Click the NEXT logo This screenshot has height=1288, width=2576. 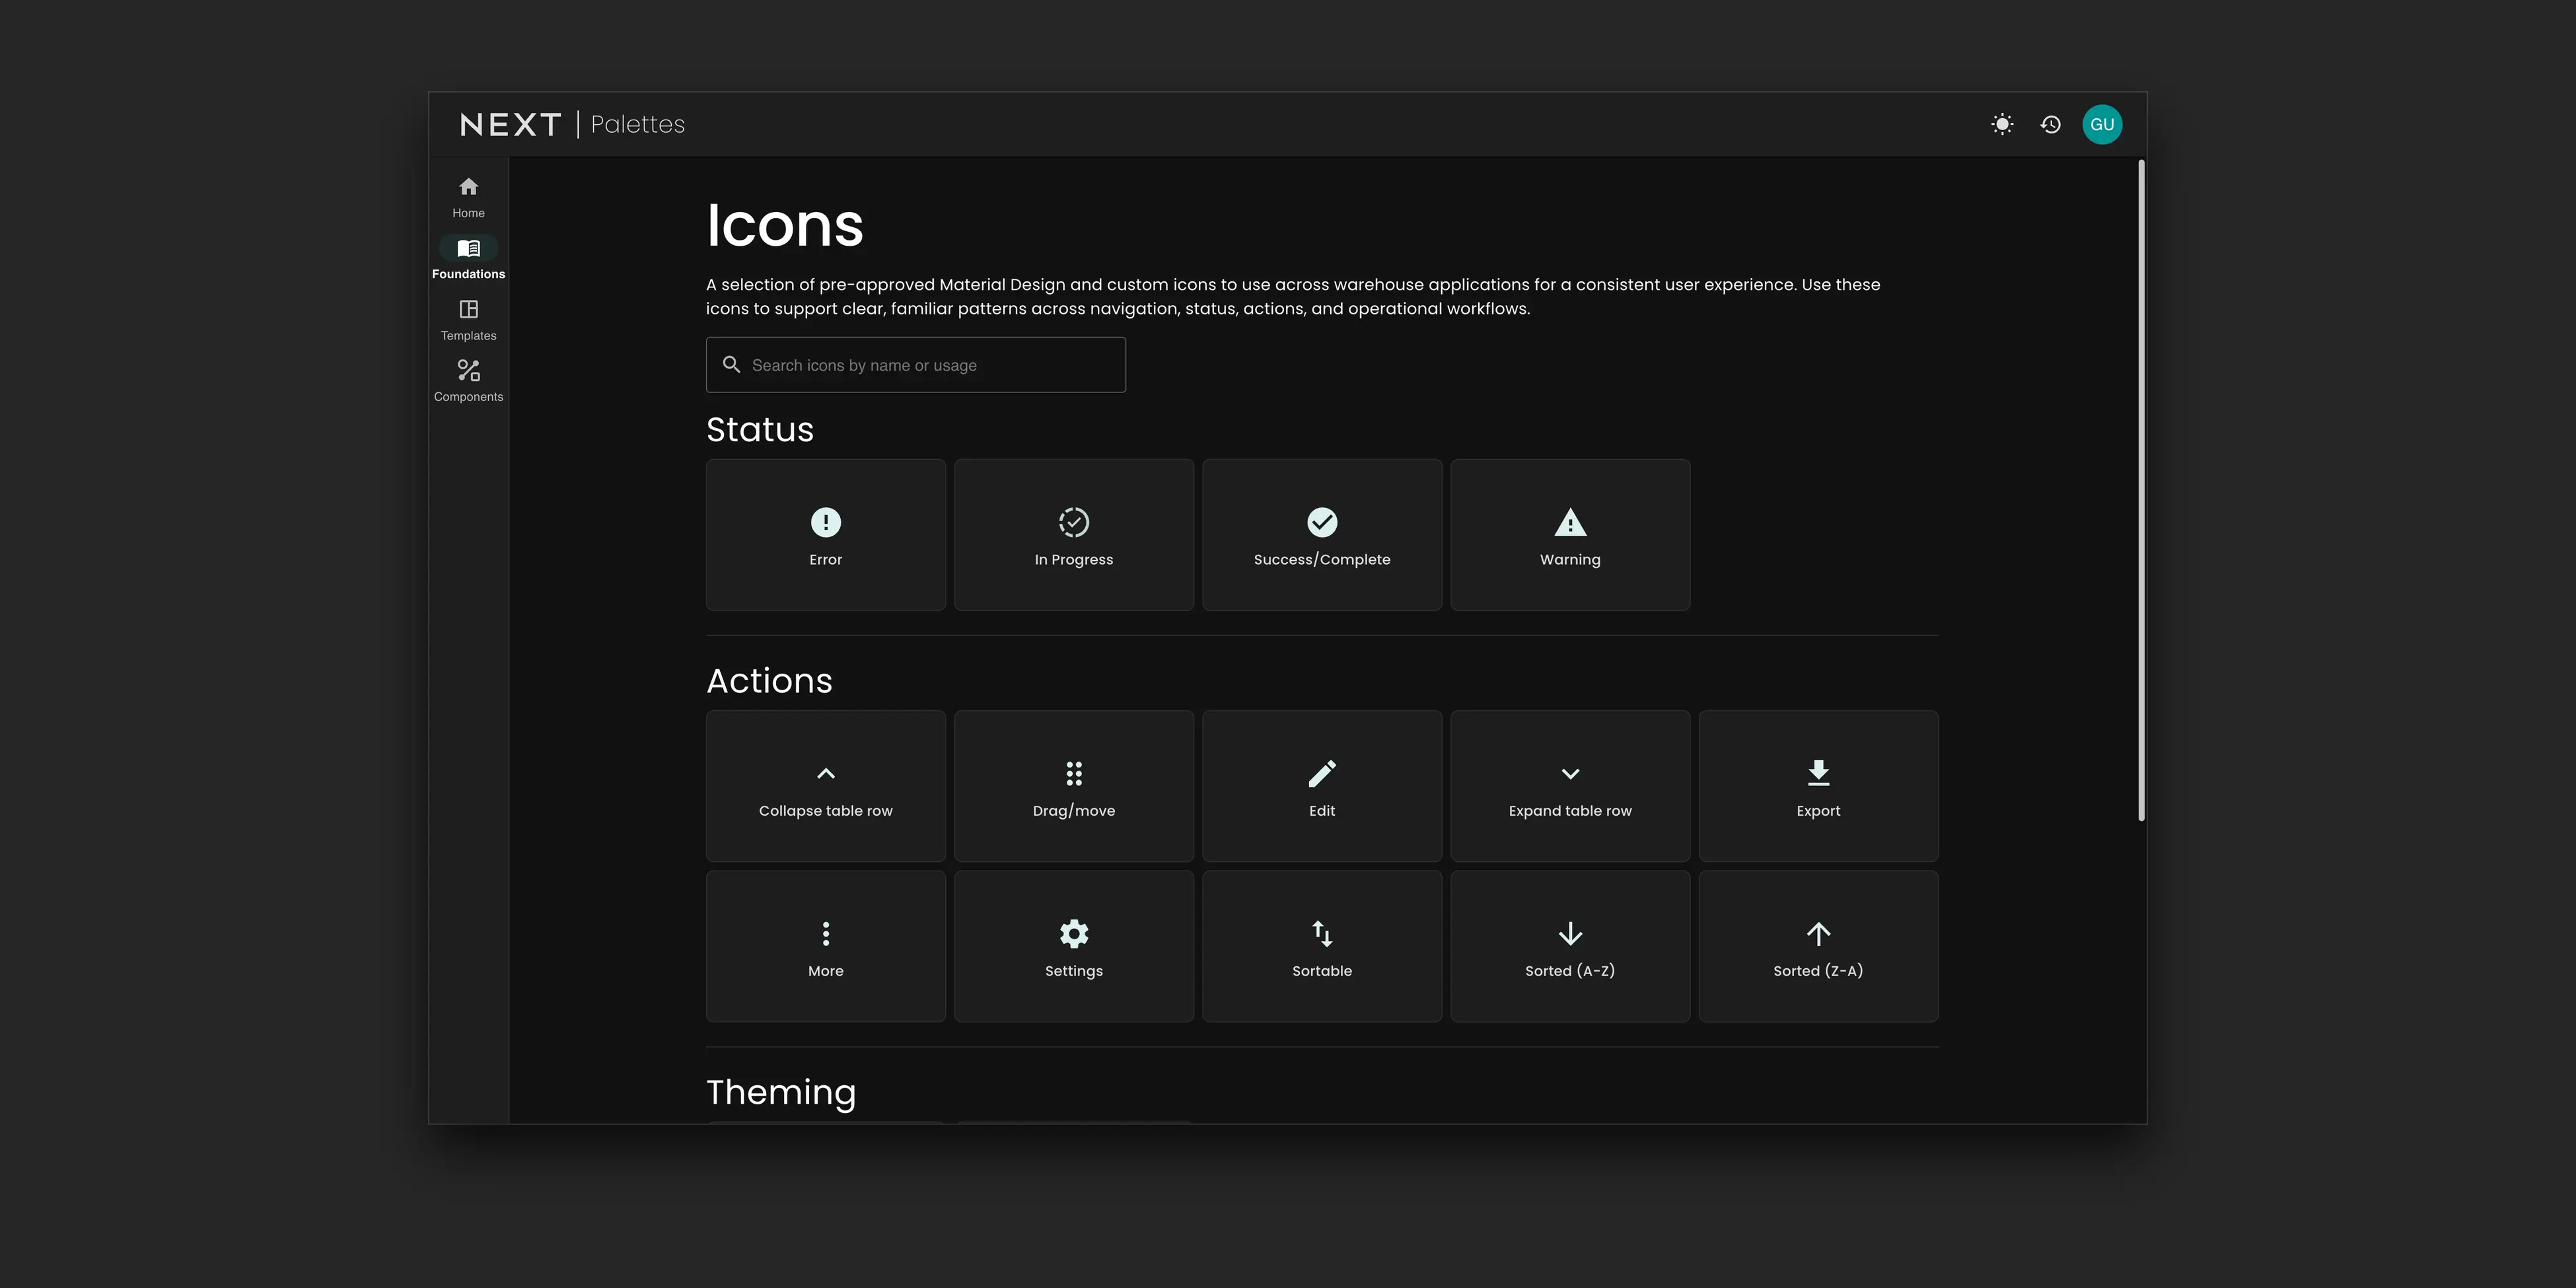pos(511,125)
